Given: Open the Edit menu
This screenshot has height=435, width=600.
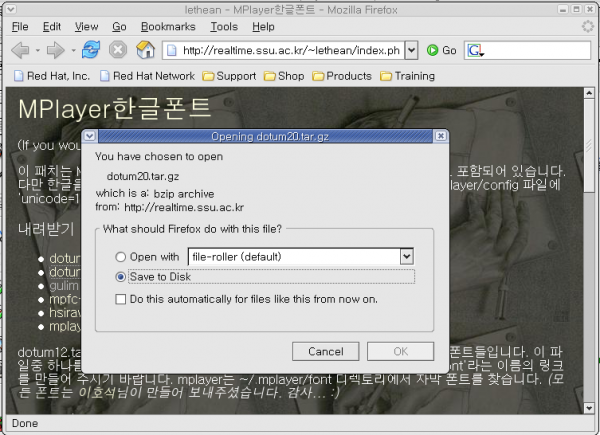Looking at the screenshot, I should coord(52,26).
